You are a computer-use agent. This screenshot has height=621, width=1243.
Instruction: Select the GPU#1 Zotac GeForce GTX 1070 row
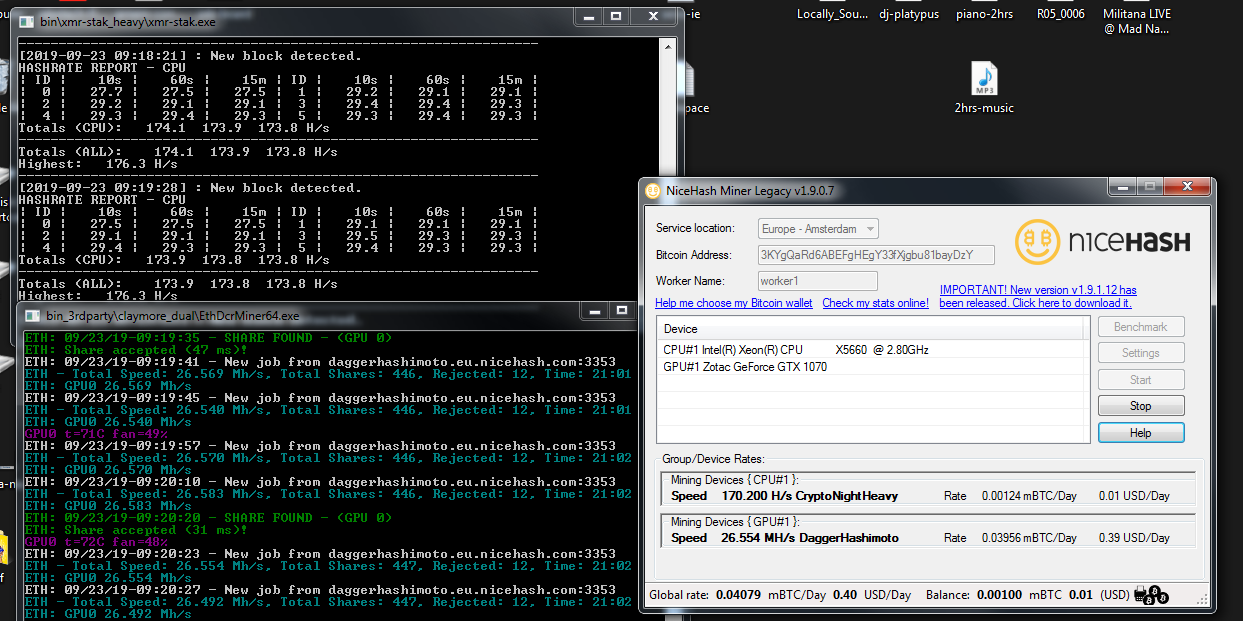click(745, 367)
